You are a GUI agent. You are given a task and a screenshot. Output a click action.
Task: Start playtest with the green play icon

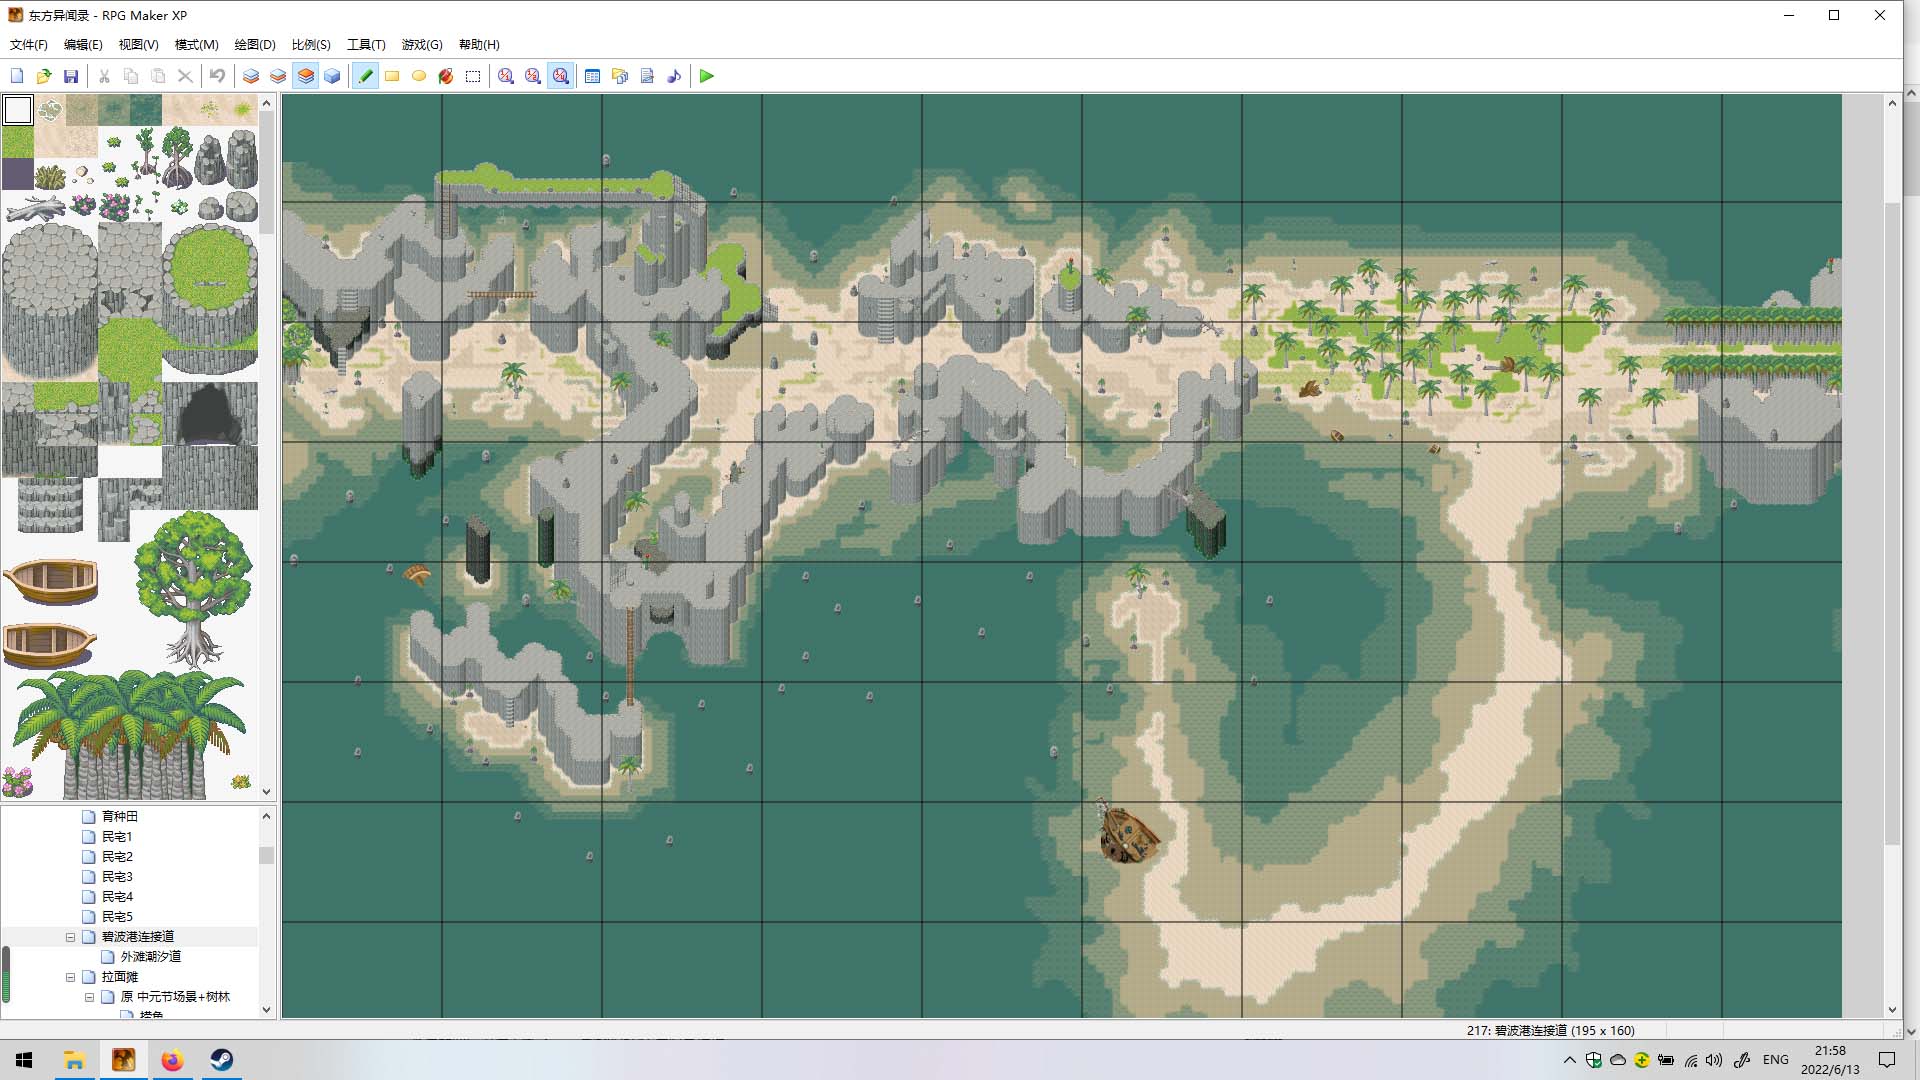click(x=707, y=76)
